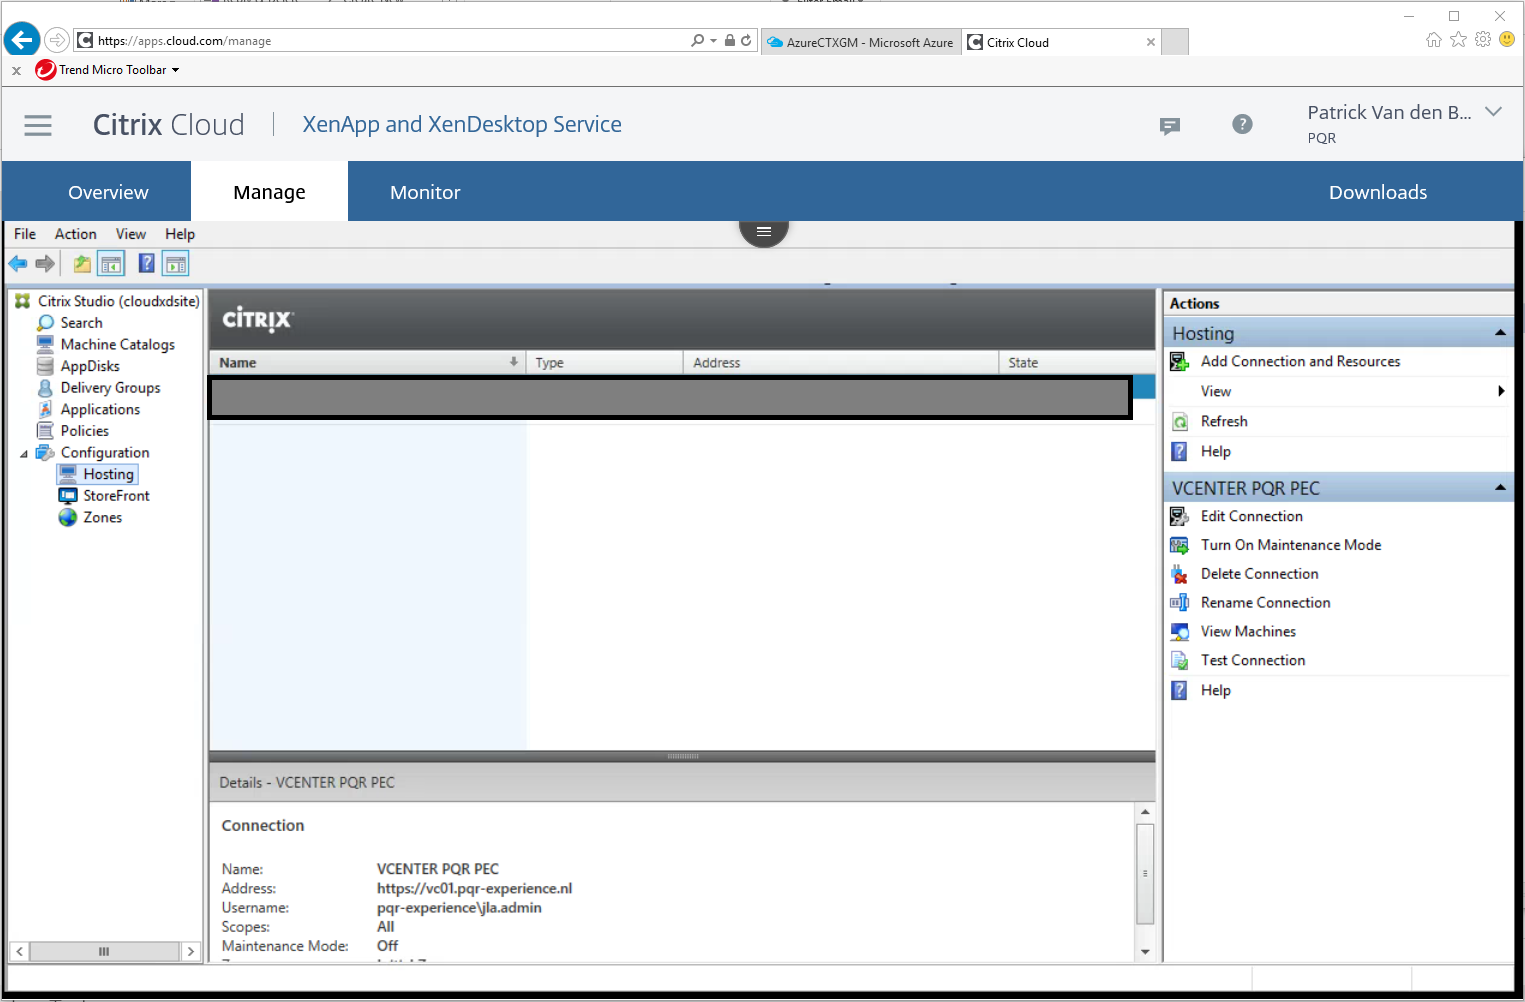Sort by the Name column header
Screen dimensions: 1525x1002
(x=367, y=363)
